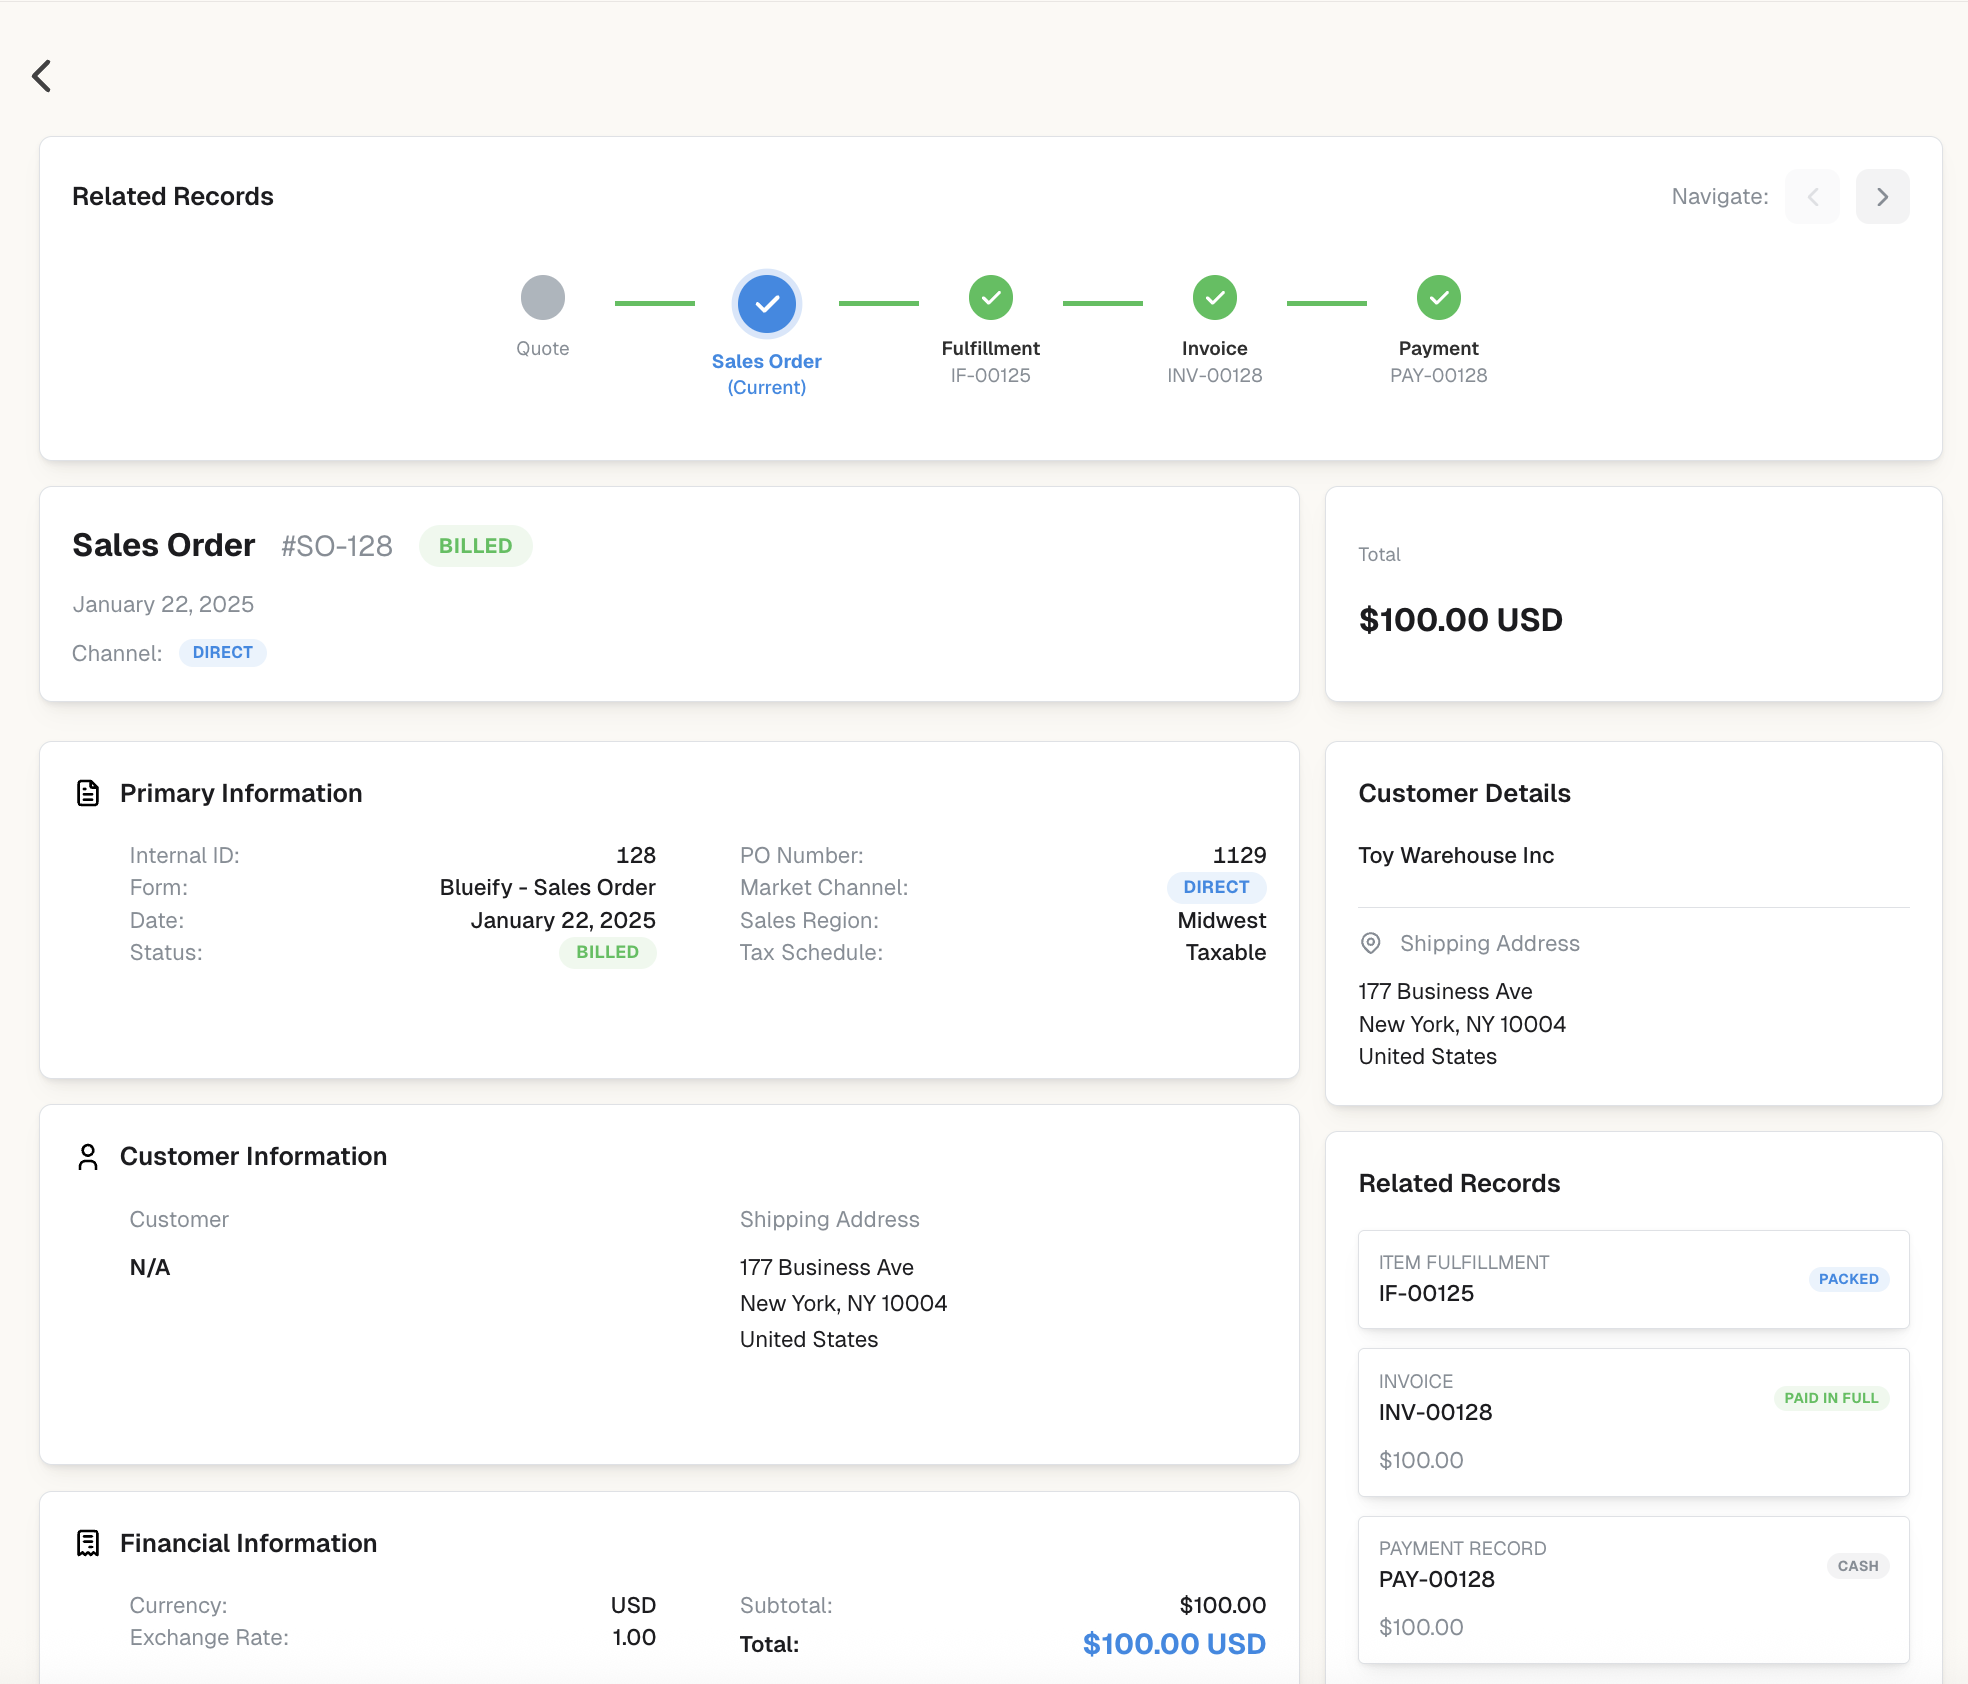This screenshot has width=1968, height=1684.
Task: Click the Exchange Rate value 1.00
Action: pyautogui.click(x=634, y=1638)
